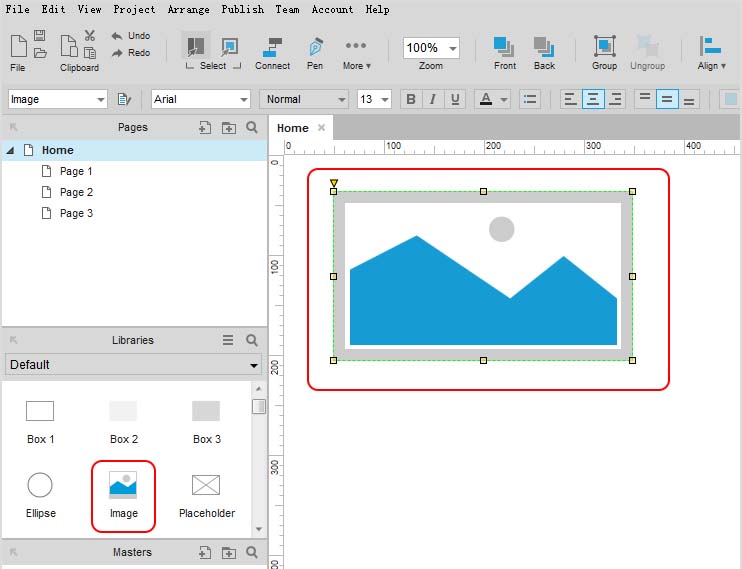Screen dimensions: 742x569
Task: Open the Account menu
Action: 332,9
